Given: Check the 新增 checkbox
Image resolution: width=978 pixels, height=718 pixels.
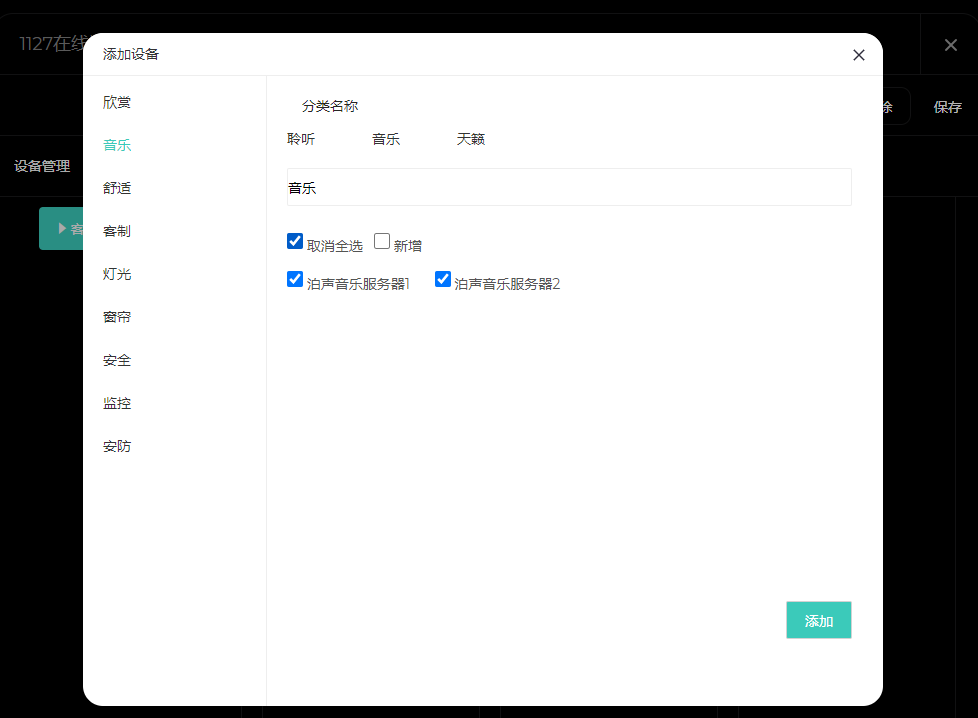Looking at the screenshot, I should coord(382,241).
